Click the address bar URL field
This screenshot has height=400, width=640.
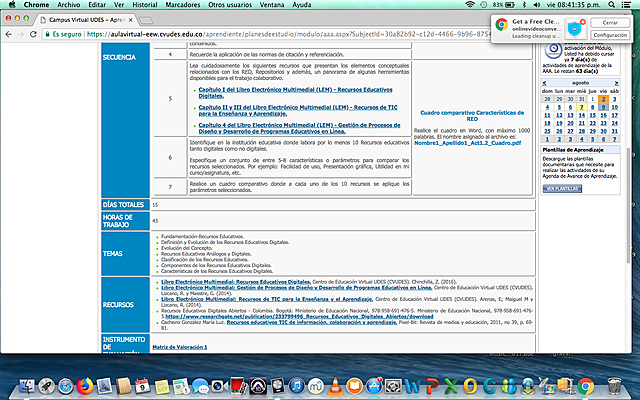(286, 34)
